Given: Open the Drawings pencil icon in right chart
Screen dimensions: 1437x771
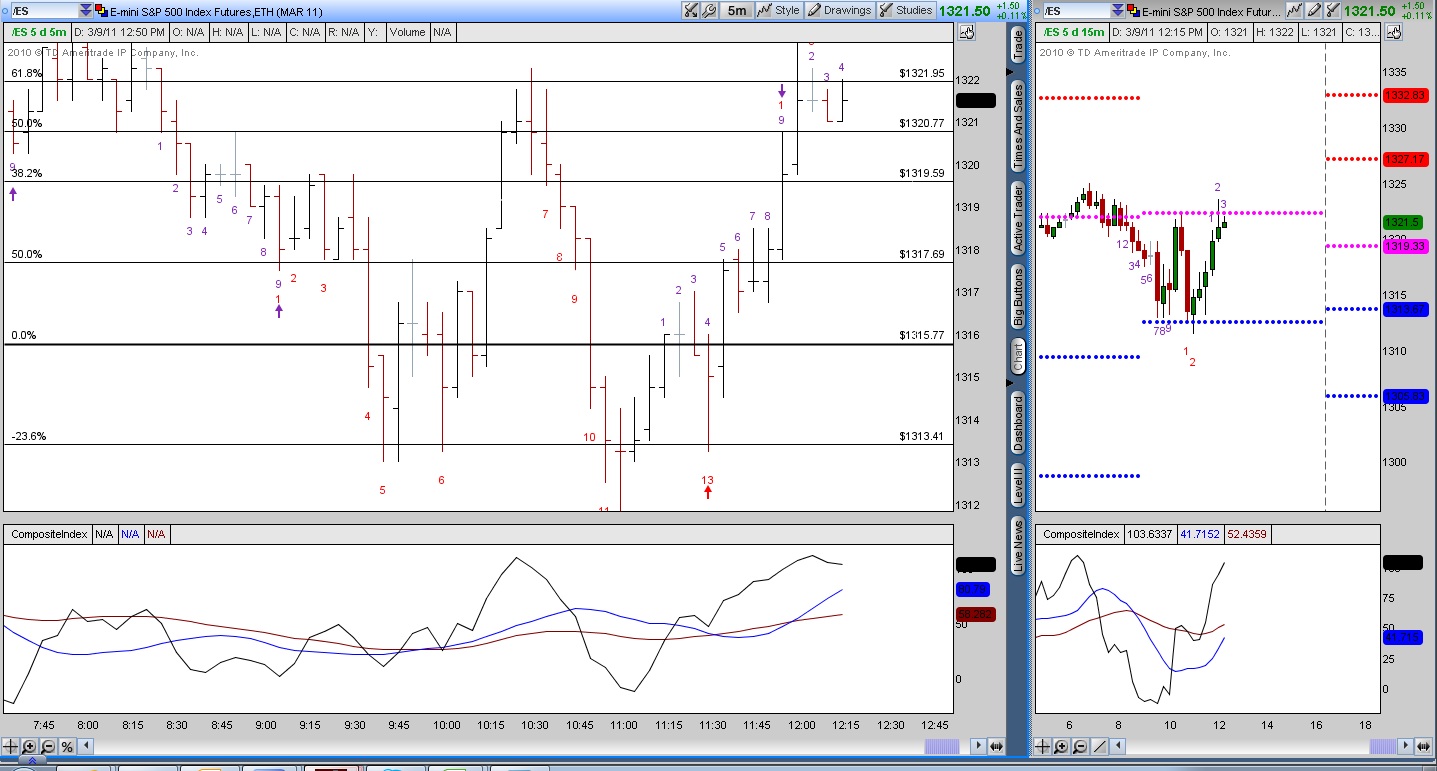Looking at the screenshot, I should click(1312, 10).
